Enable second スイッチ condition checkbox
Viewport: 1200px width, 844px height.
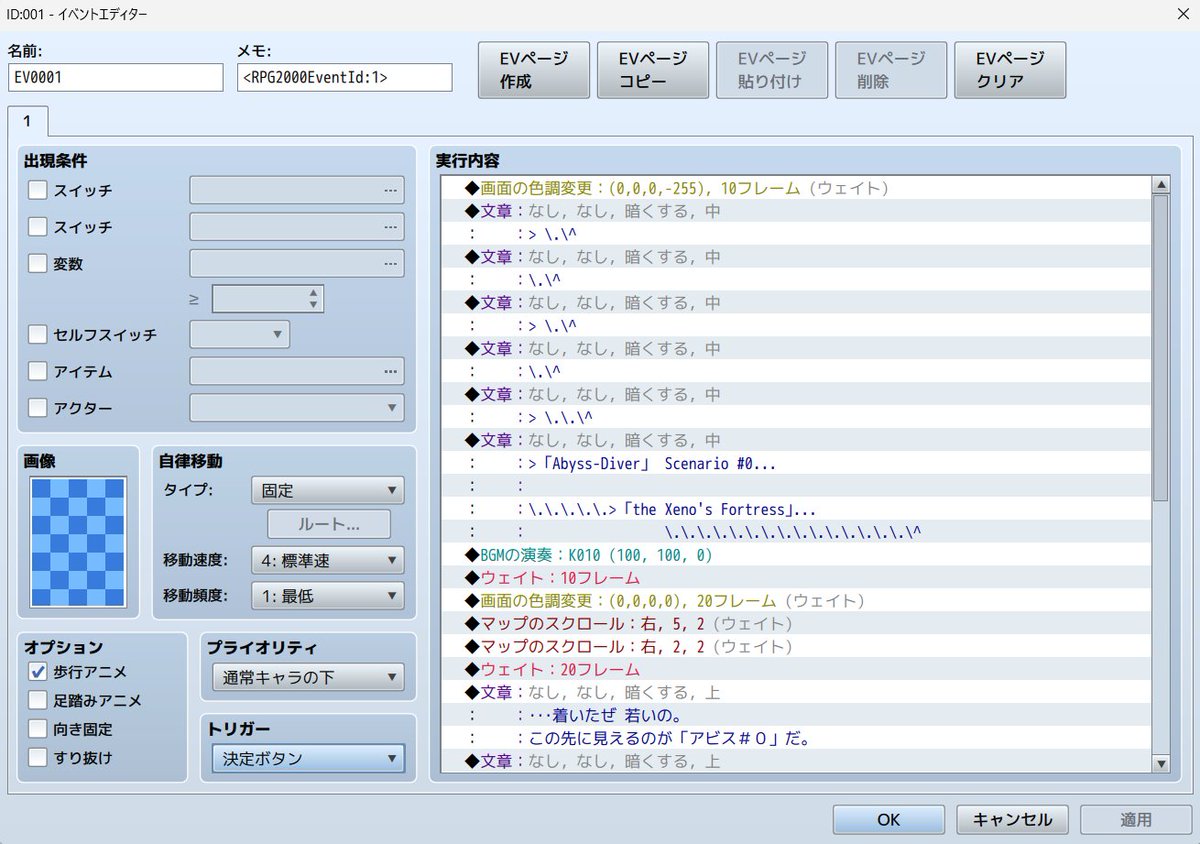click(x=38, y=227)
